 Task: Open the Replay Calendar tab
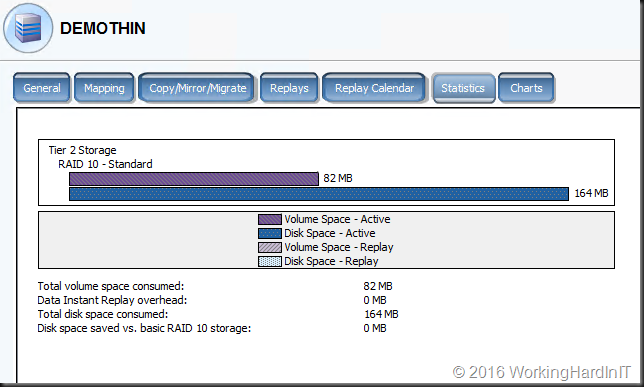coord(374,88)
